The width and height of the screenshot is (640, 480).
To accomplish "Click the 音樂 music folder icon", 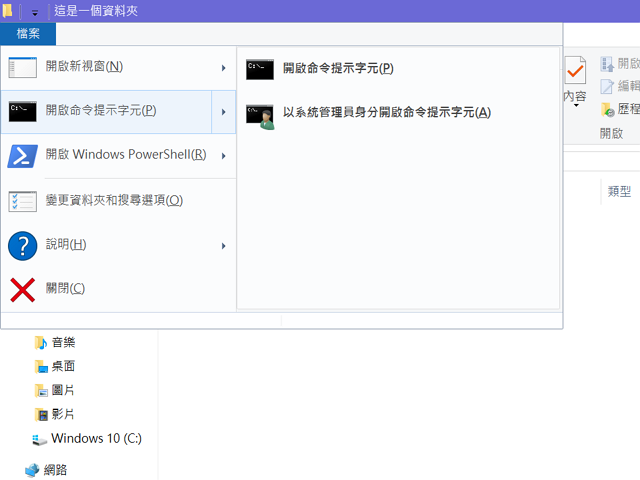I will 41,343.
